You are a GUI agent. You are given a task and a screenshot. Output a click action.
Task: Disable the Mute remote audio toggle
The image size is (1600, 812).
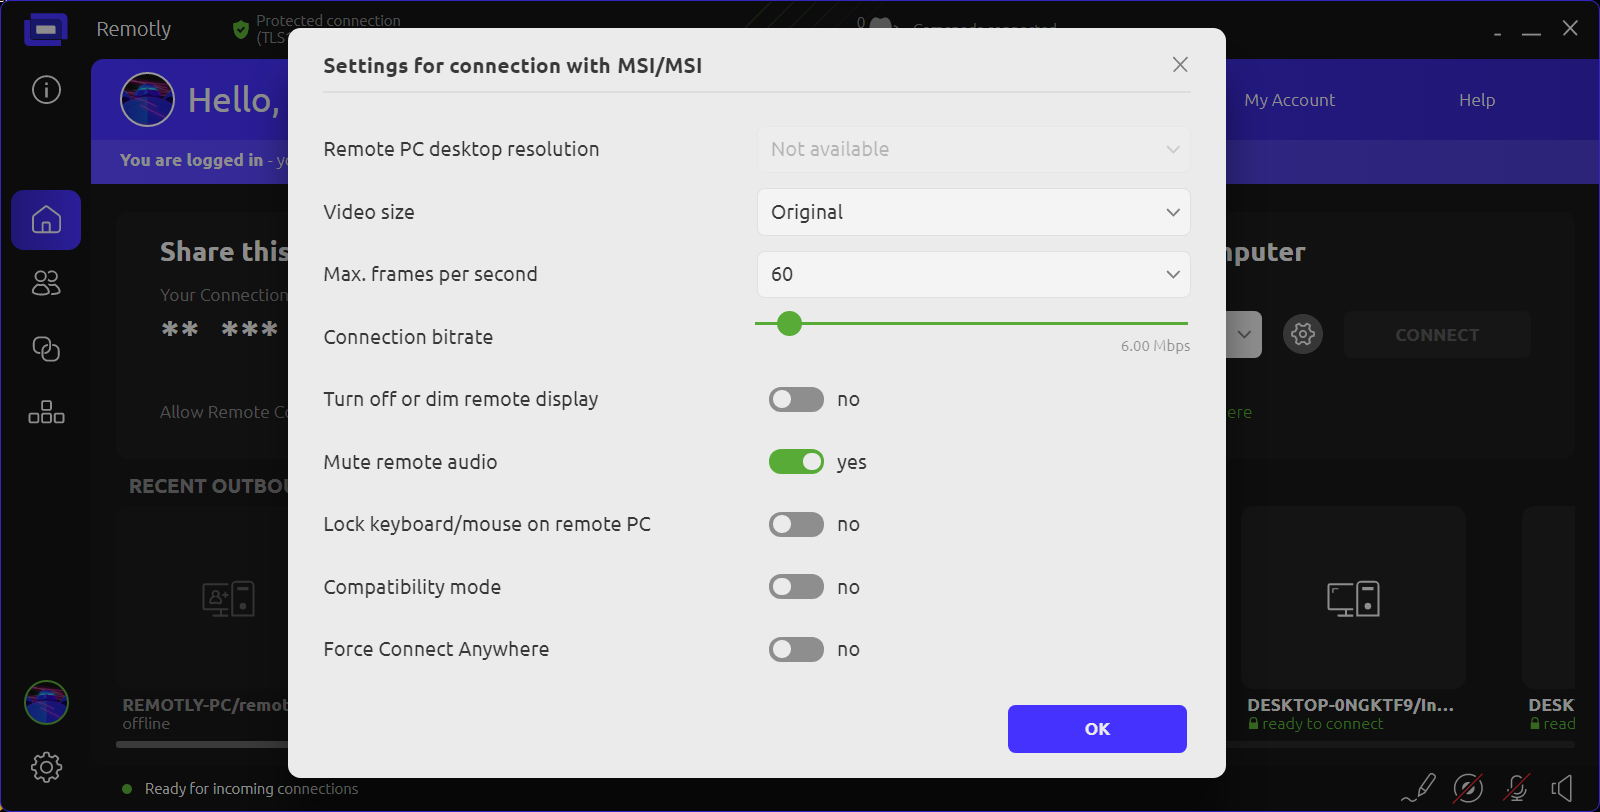pos(796,462)
